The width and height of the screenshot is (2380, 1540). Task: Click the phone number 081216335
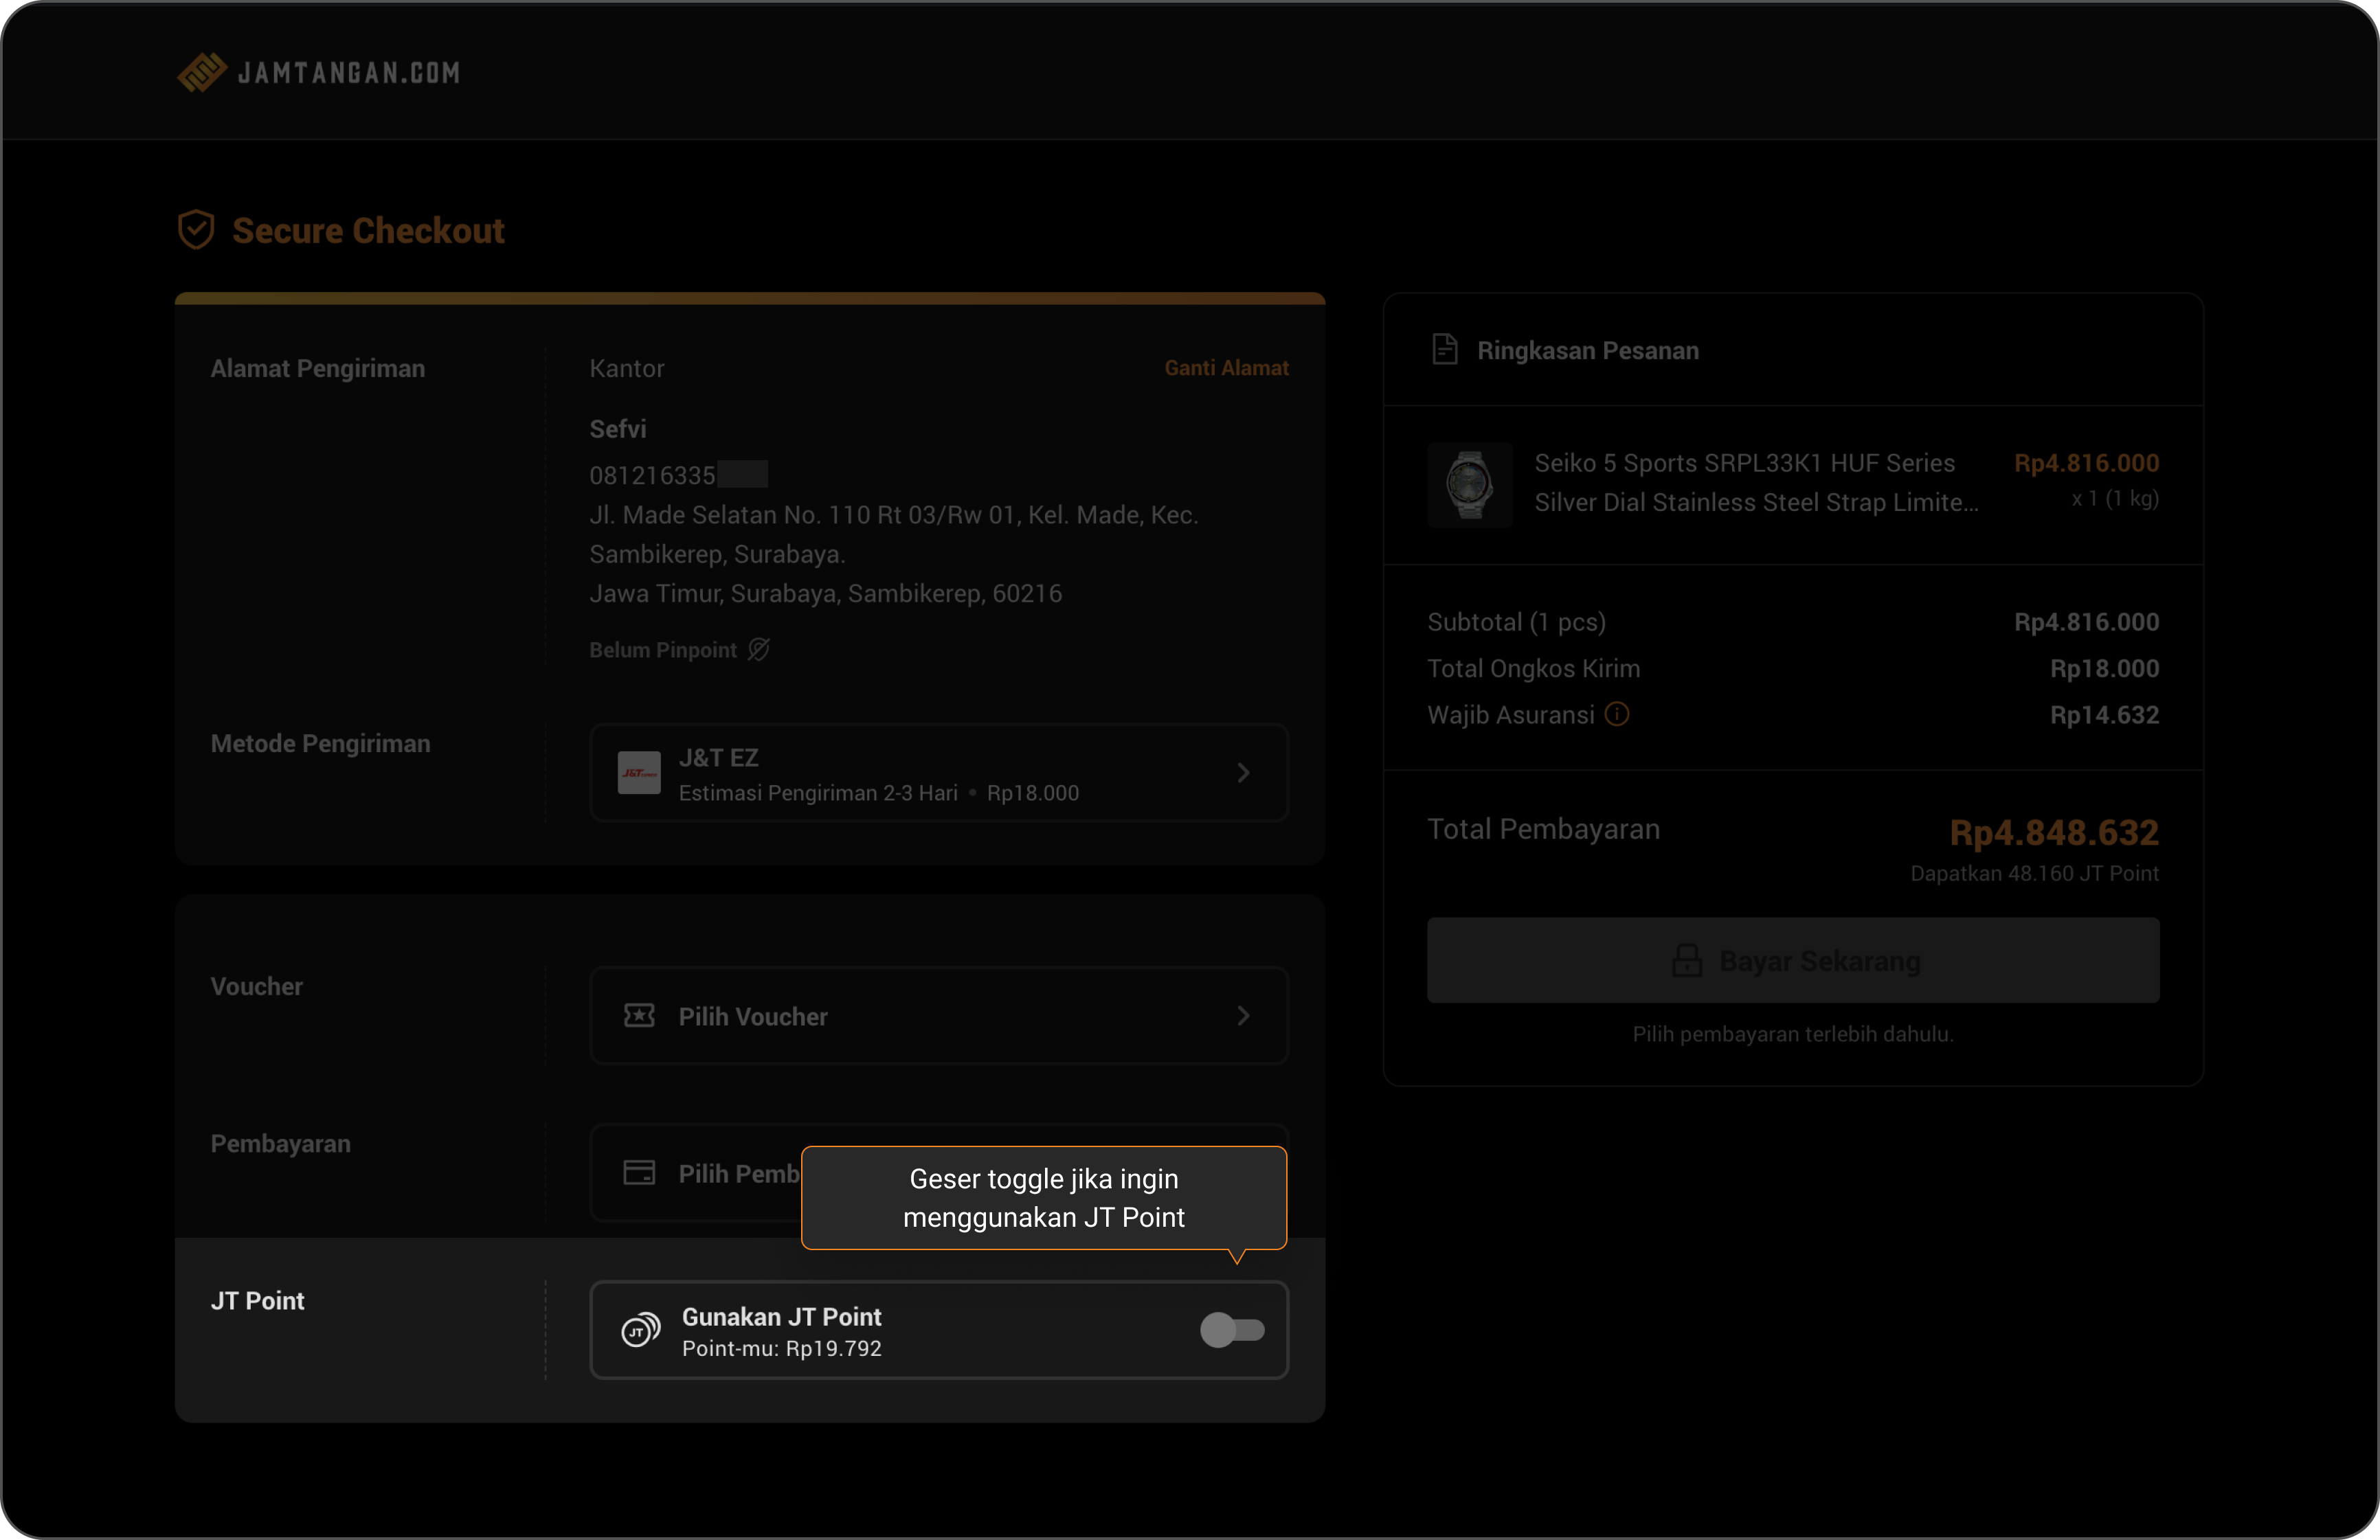tap(652, 476)
